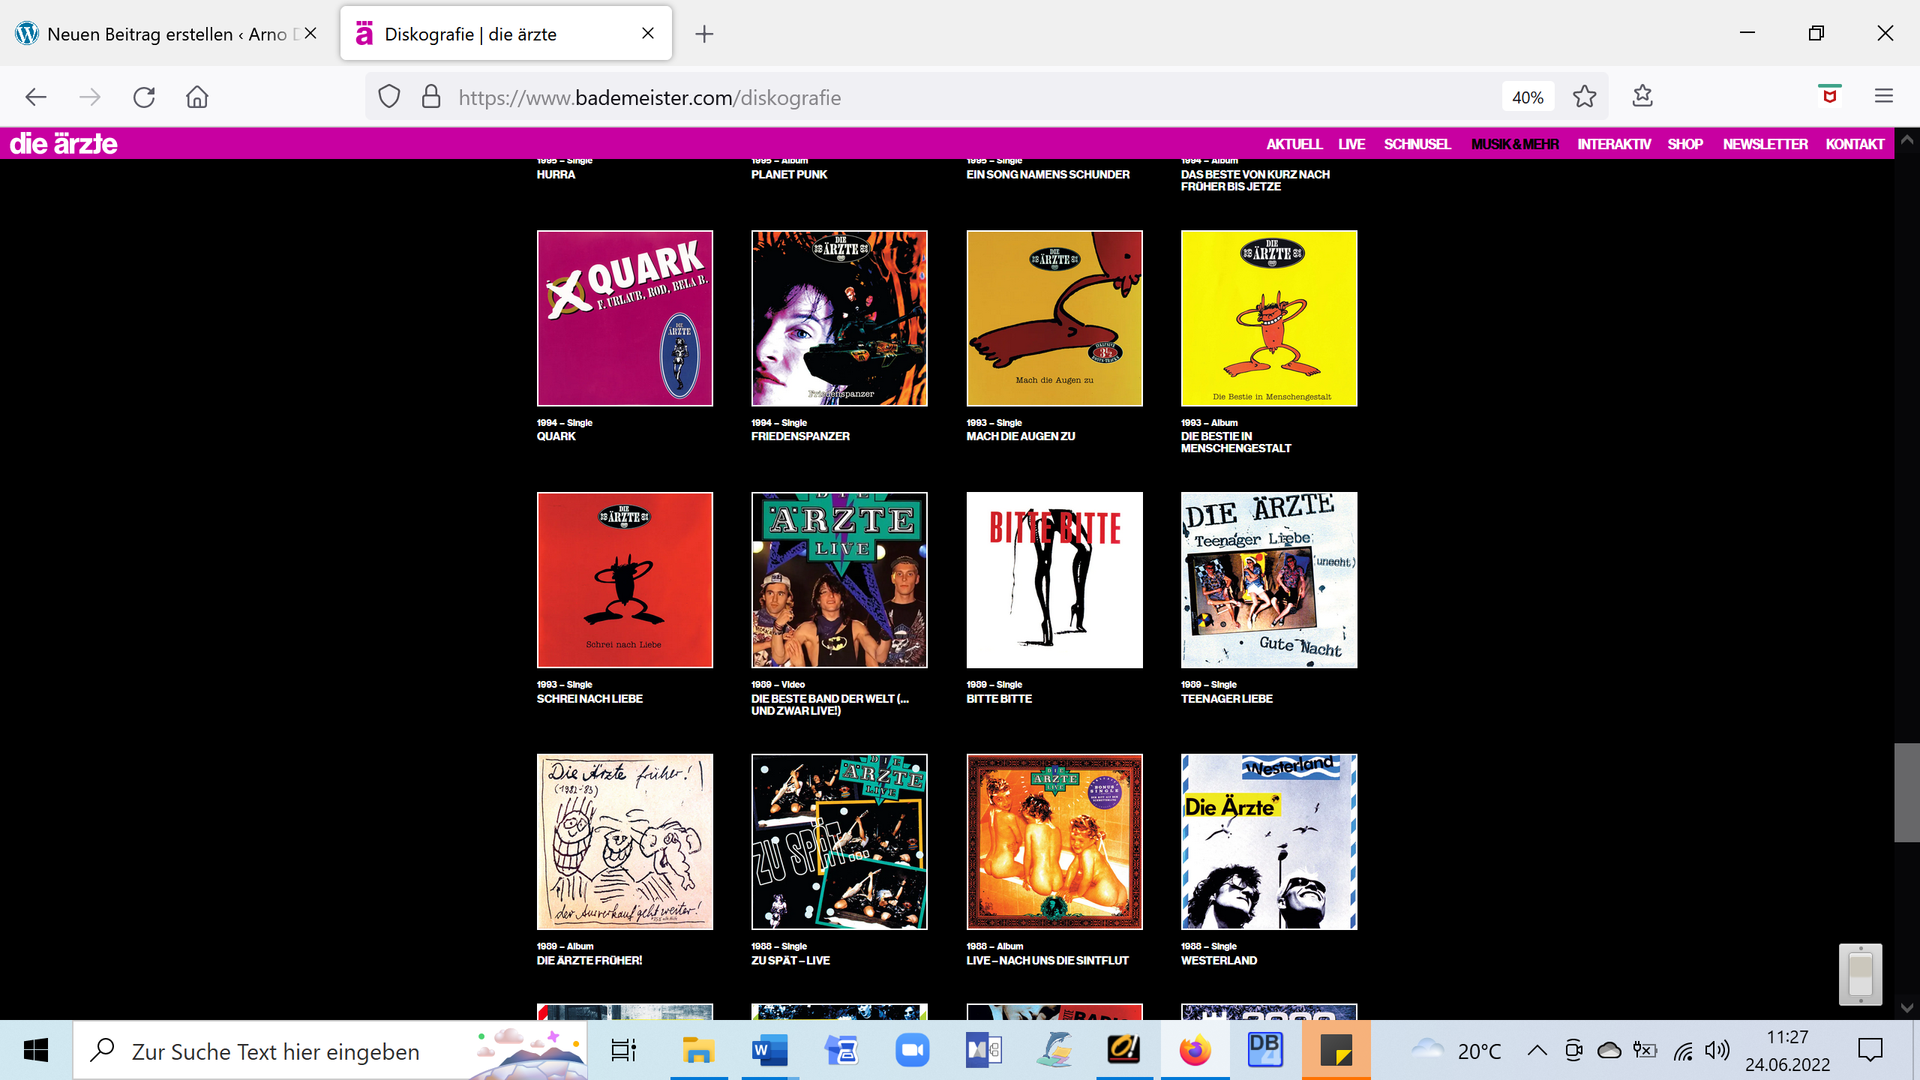
Task: Open the Firefox application menu
Action: click(1884, 97)
